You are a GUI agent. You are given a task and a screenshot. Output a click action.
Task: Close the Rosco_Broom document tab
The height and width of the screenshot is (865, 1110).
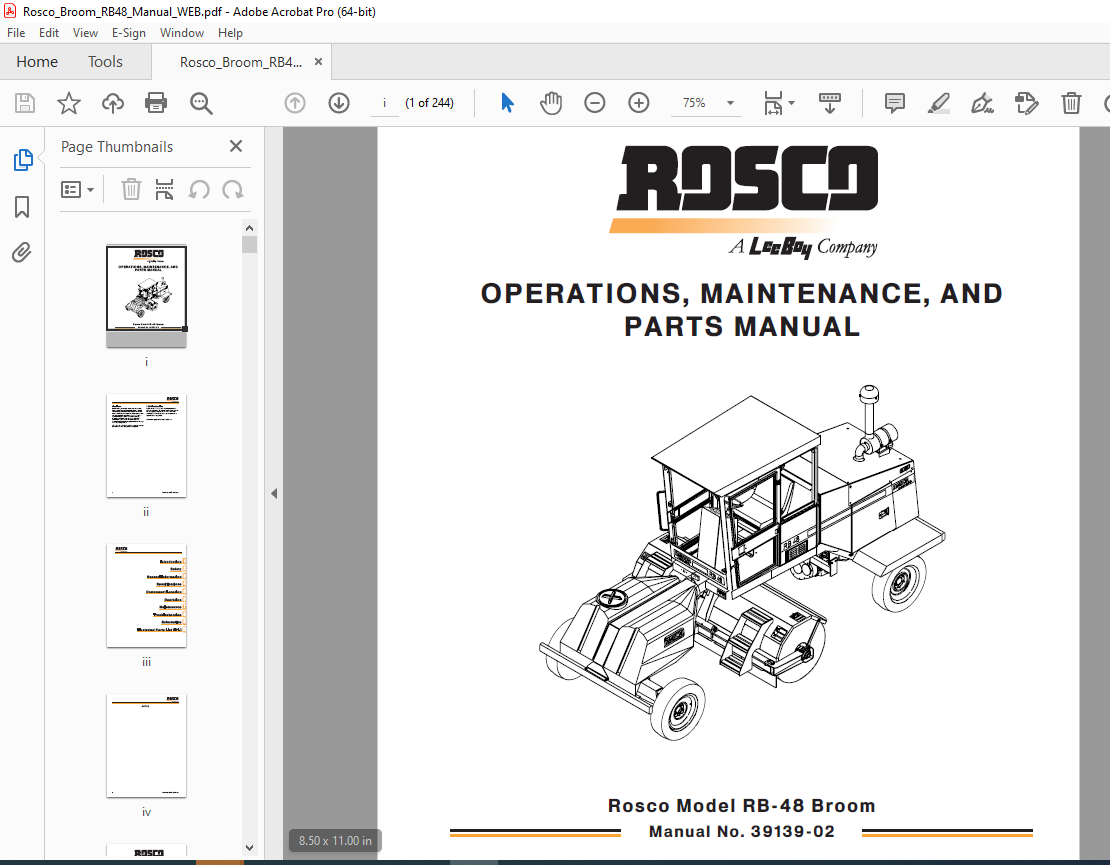click(319, 62)
